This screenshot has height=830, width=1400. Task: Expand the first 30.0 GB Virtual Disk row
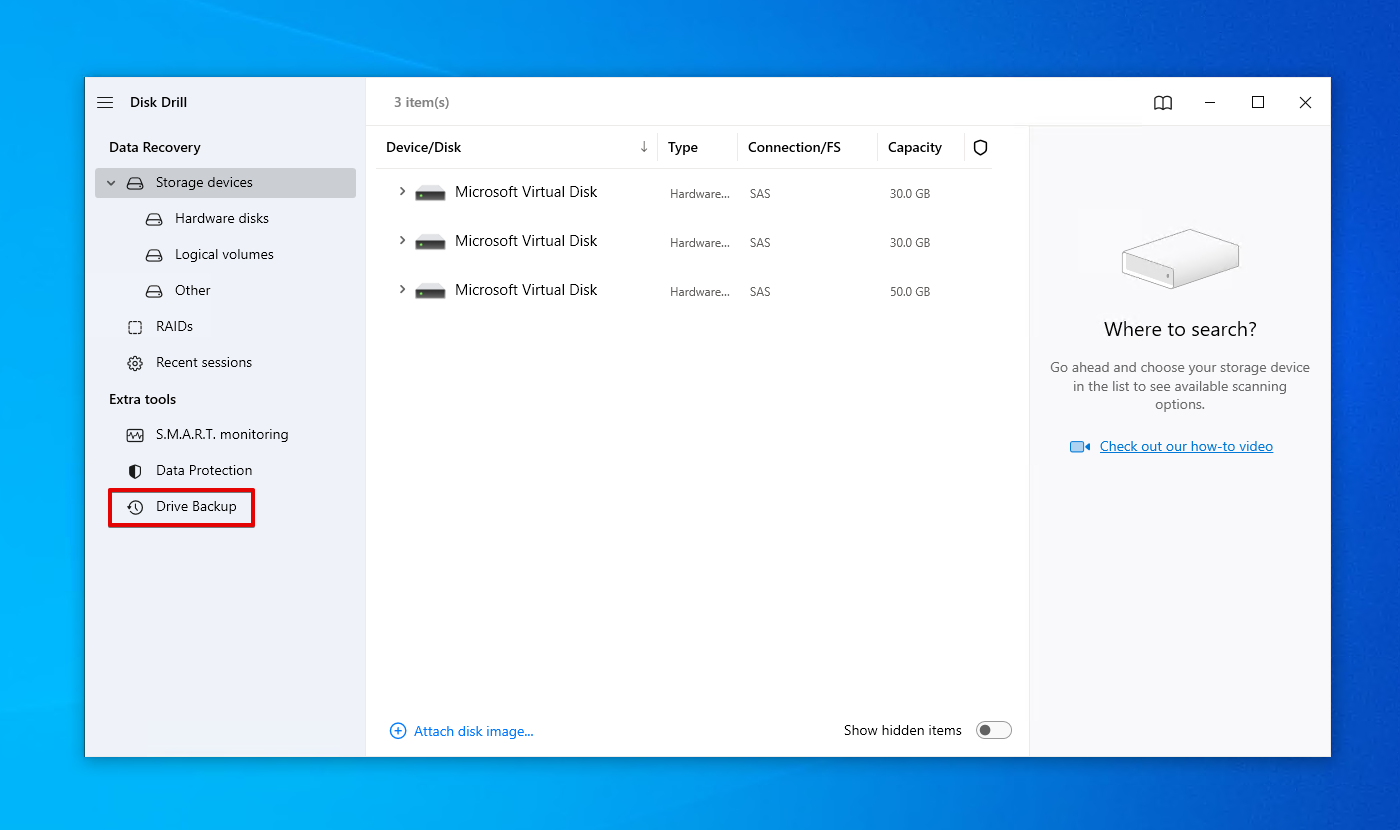click(402, 191)
